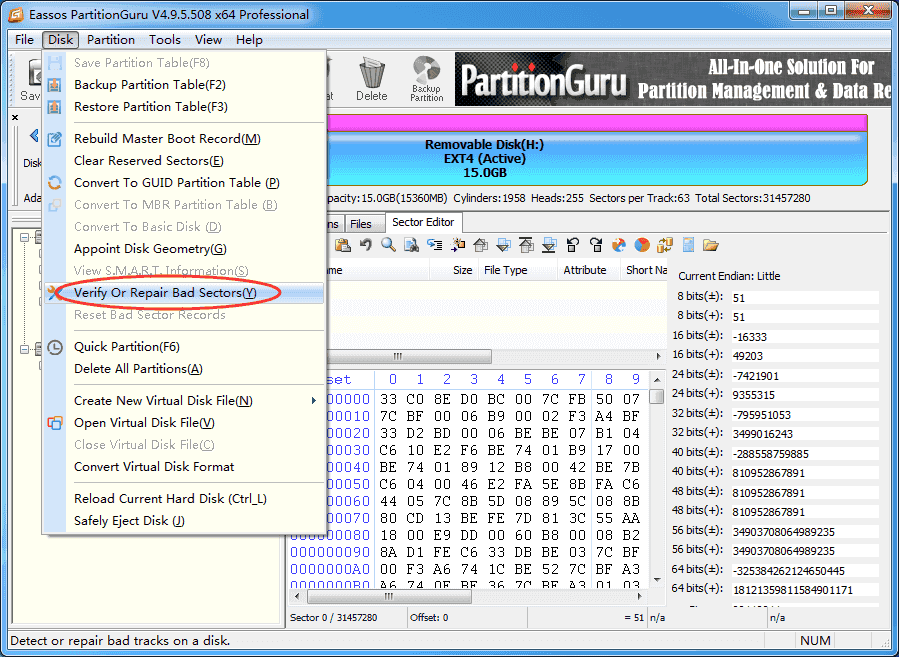Choose Convert To GUID Partition Table
The height and width of the screenshot is (657, 899).
pyautogui.click(x=184, y=183)
